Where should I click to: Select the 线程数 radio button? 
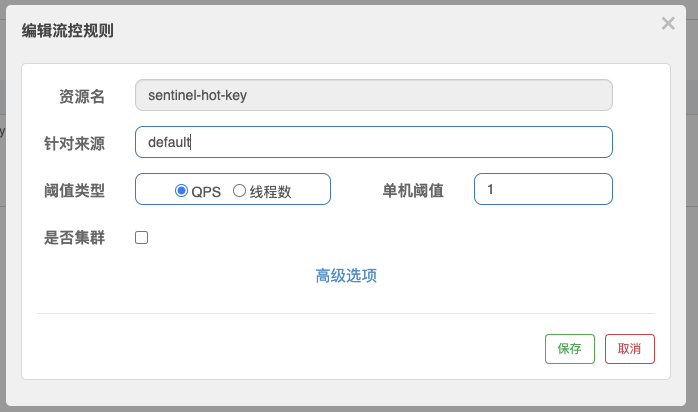pyautogui.click(x=239, y=191)
